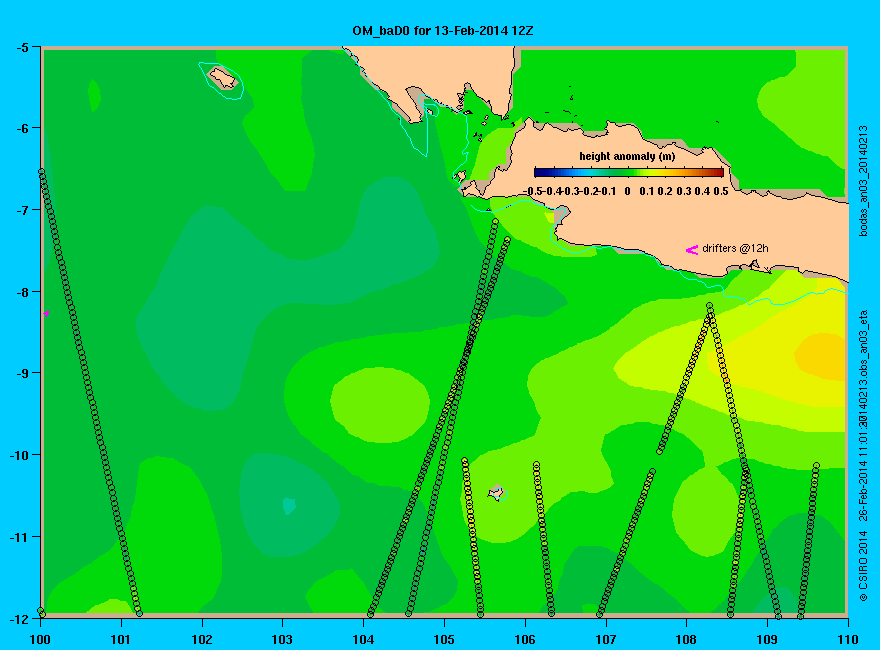Image resolution: width=880 pixels, height=650 pixels.
Task: Click the x-axis label '103'
Action: tap(282, 639)
